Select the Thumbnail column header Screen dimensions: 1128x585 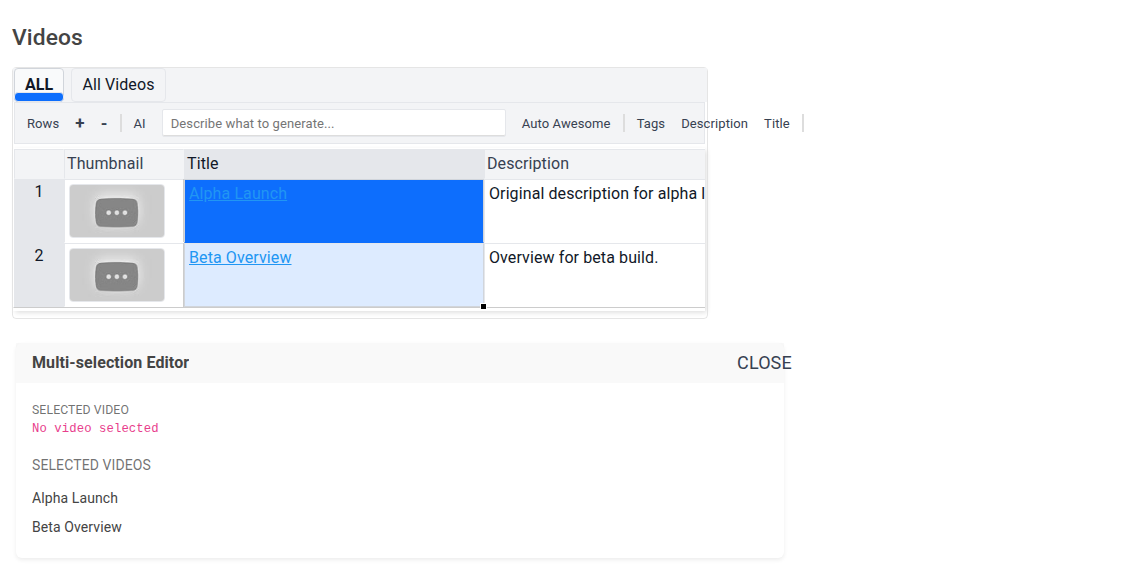click(x=124, y=164)
